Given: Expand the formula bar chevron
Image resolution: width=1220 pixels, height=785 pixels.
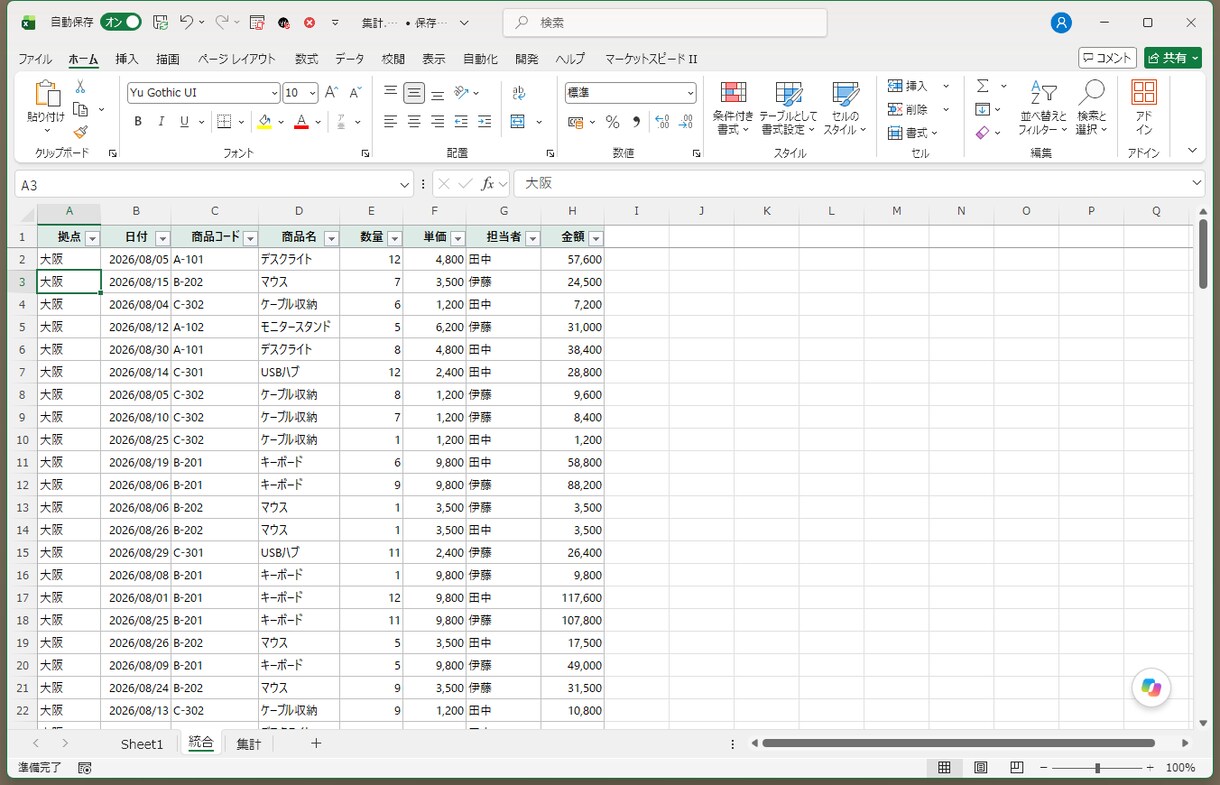Looking at the screenshot, I should click(1197, 183).
